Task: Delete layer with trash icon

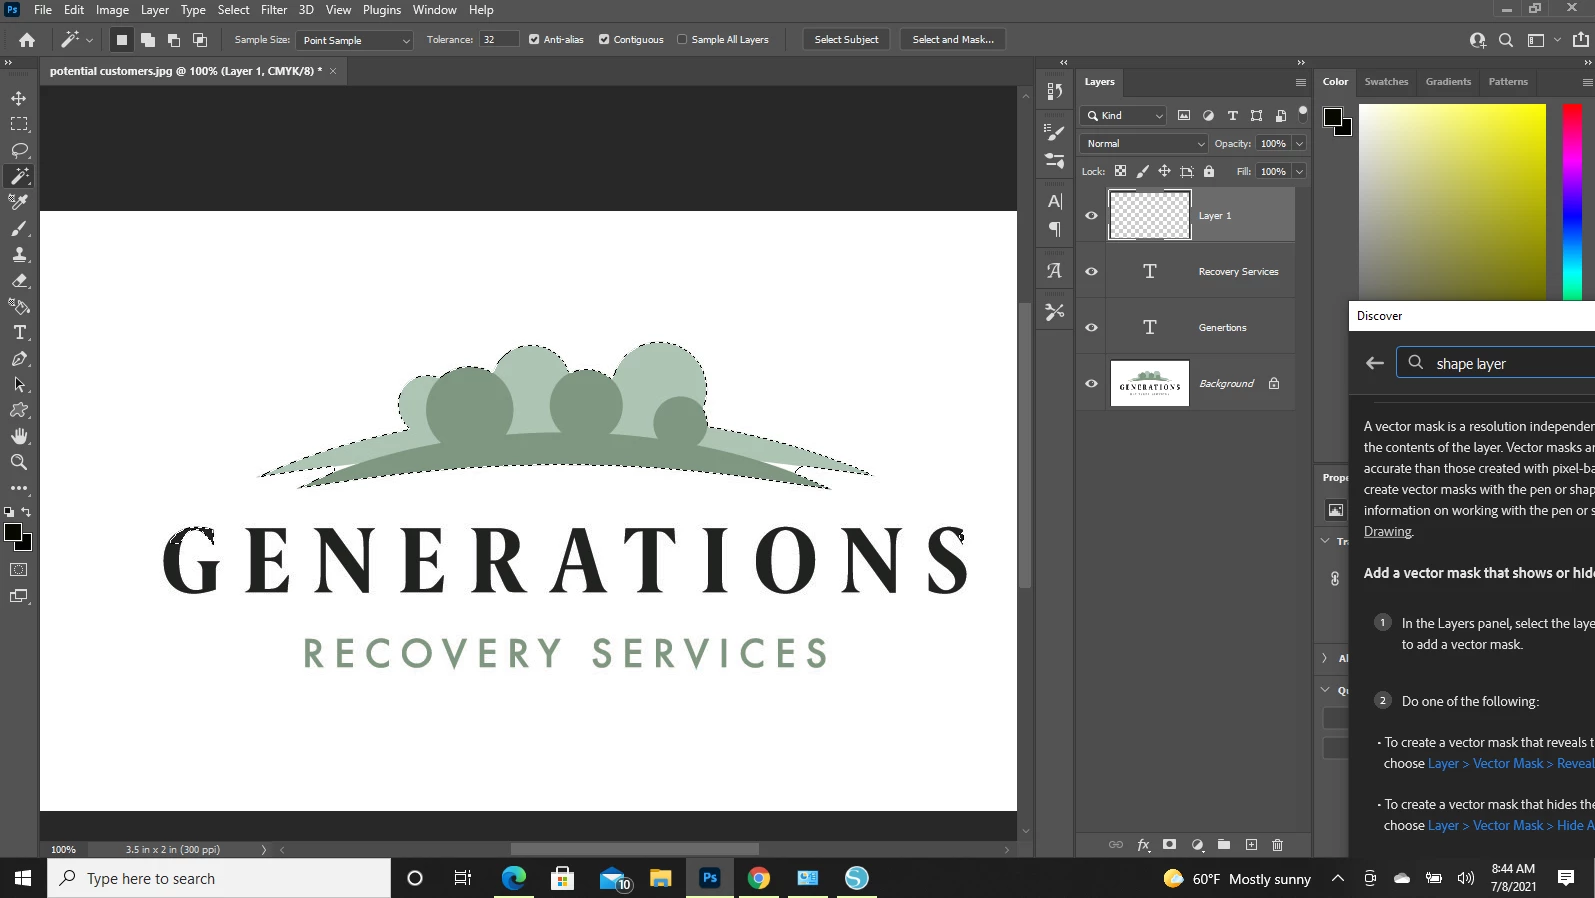Action: tap(1277, 845)
